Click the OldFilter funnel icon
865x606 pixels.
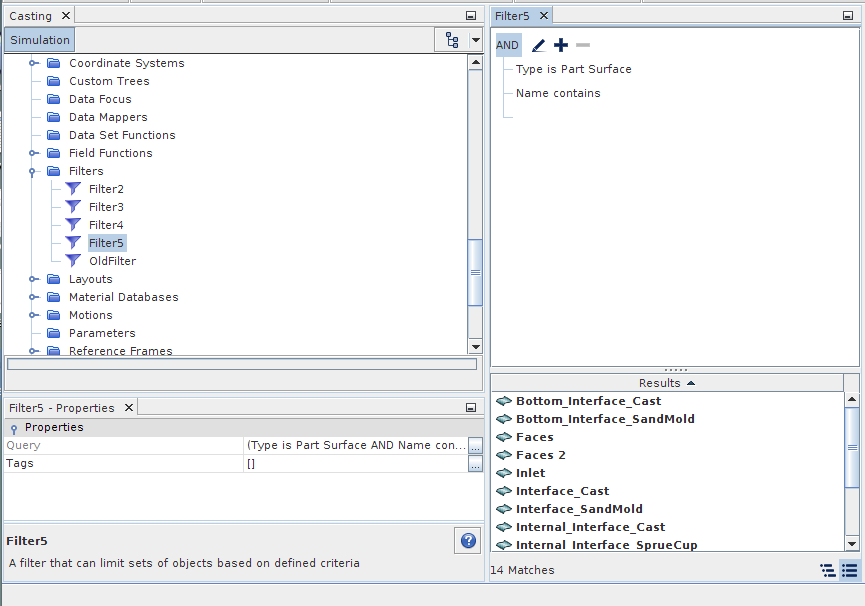tap(73, 261)
